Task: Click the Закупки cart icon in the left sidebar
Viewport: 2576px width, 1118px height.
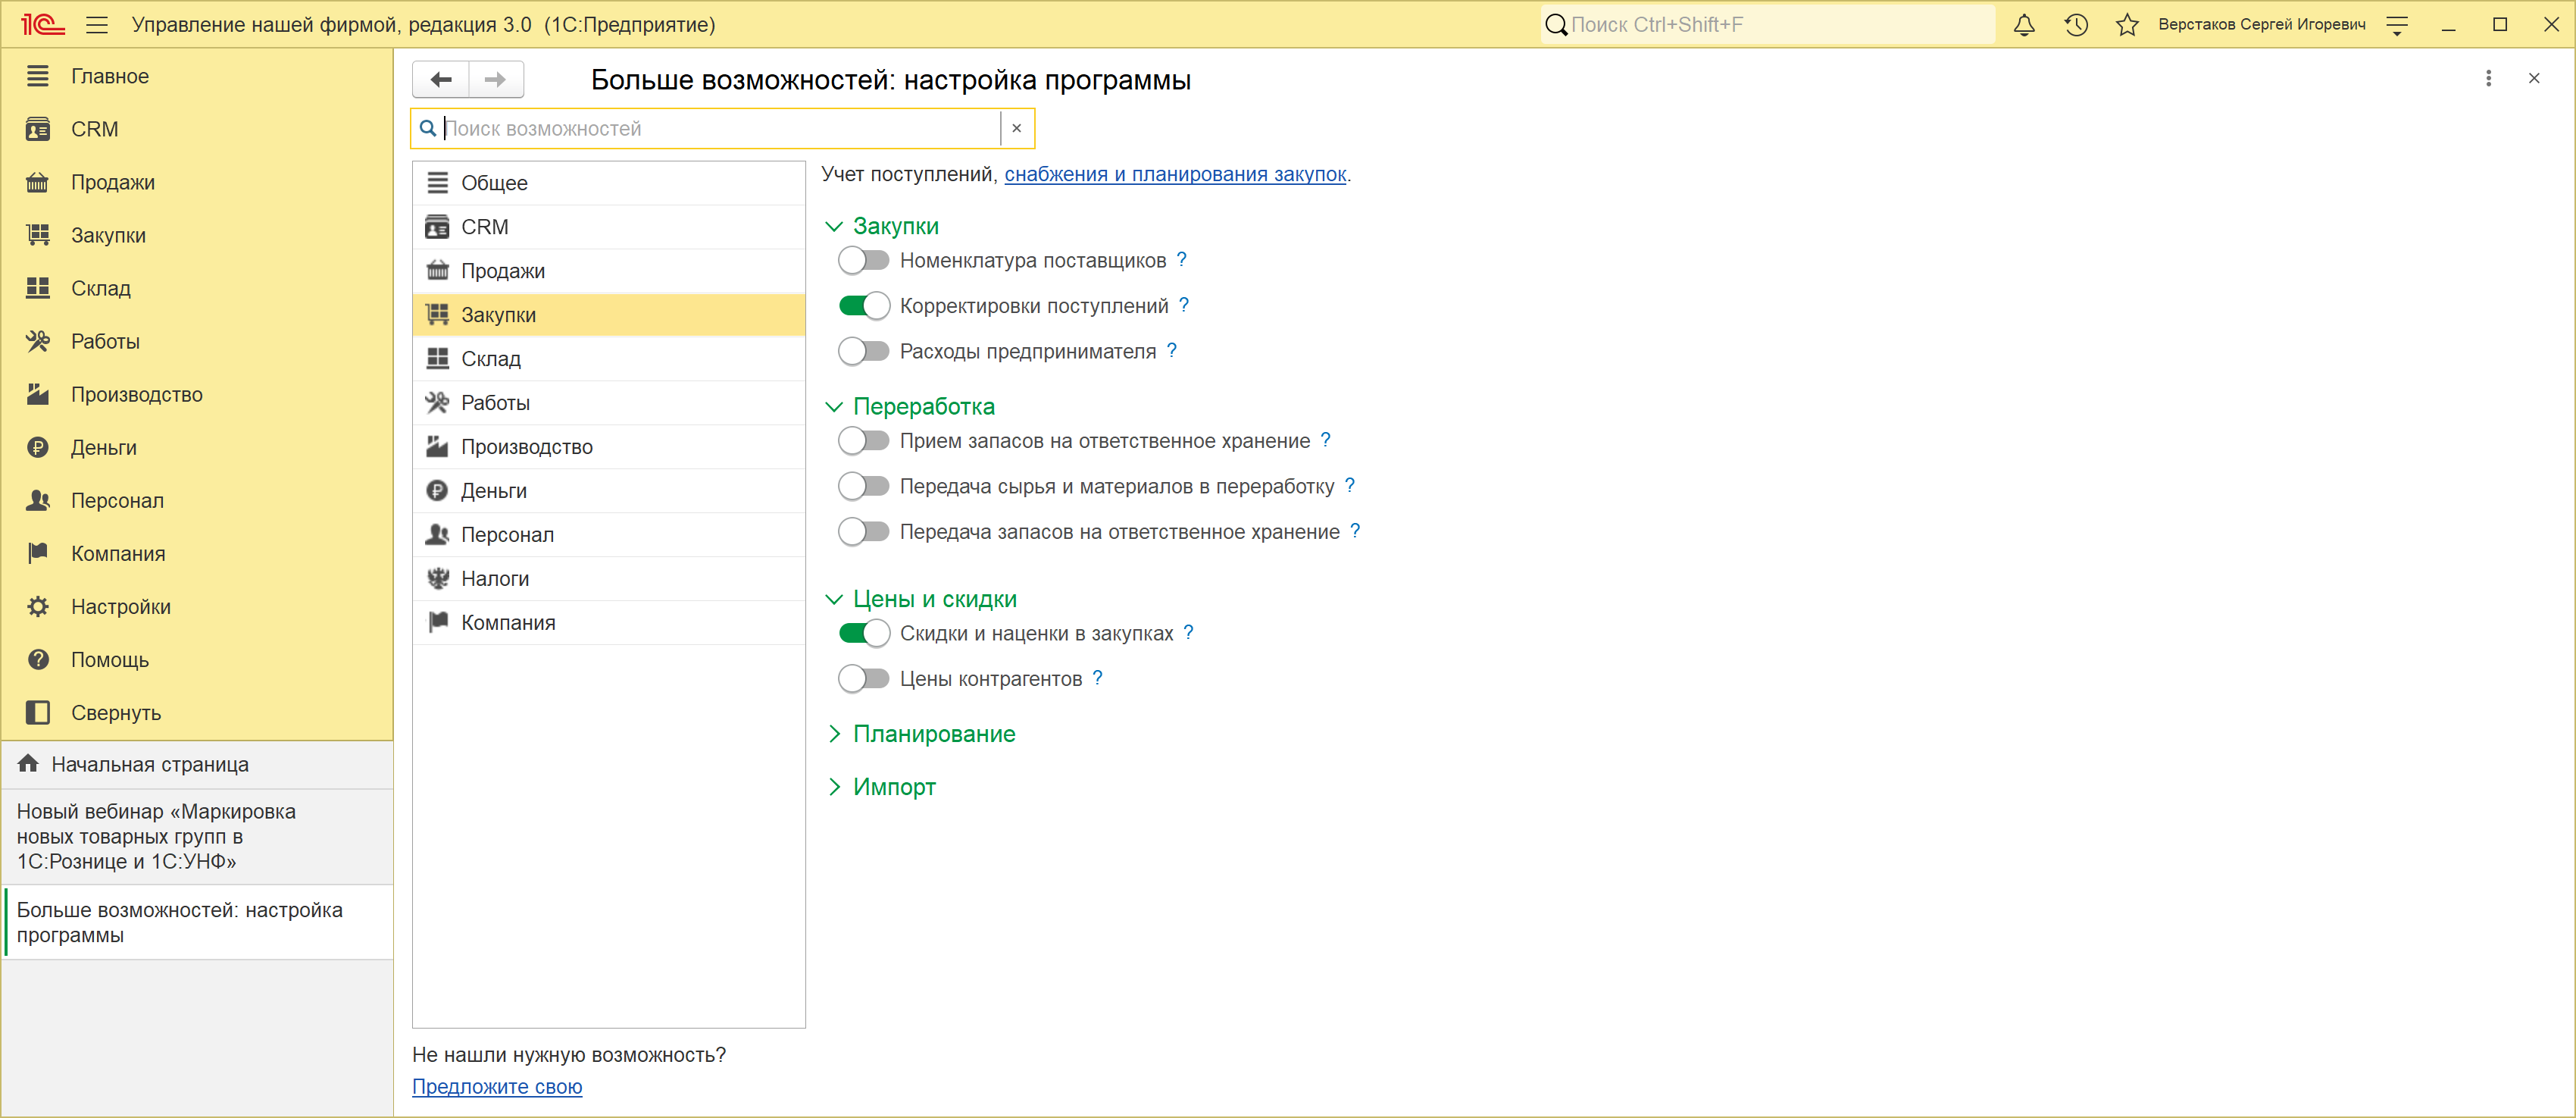Action: (38, 235)
